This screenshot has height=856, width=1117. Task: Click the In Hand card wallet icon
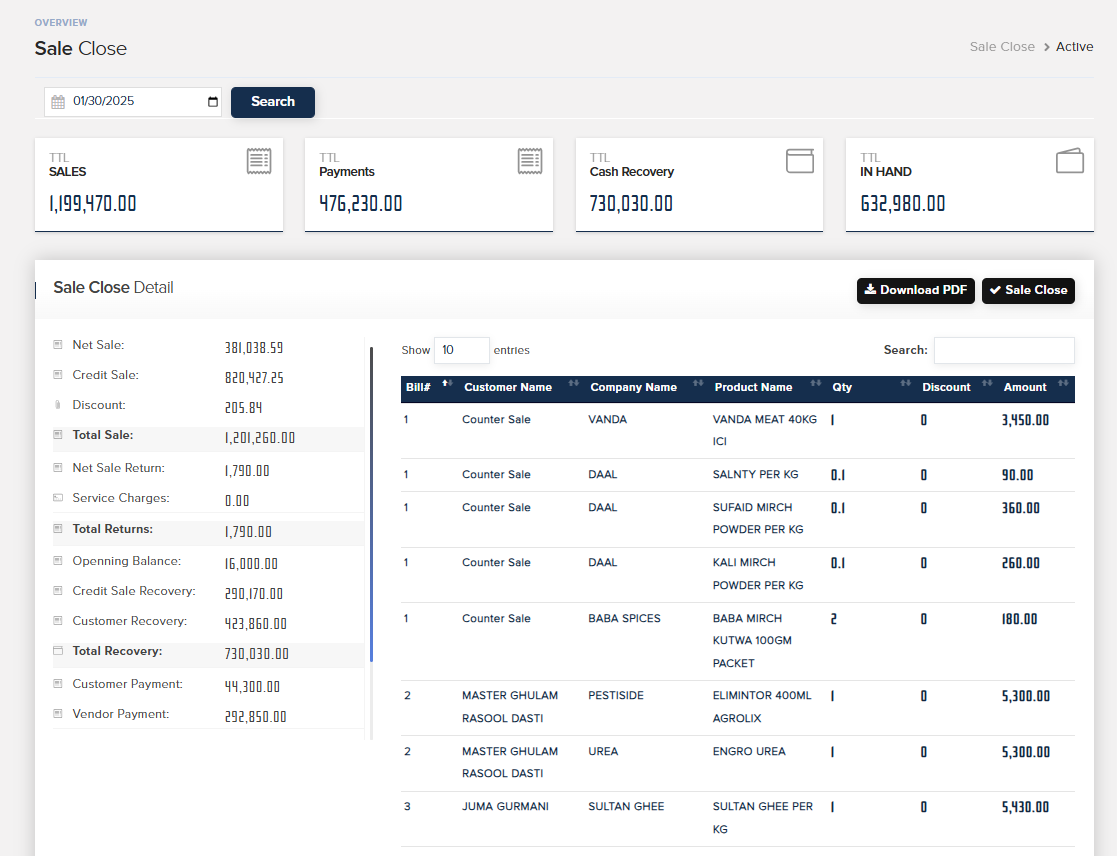(1069, 161)
